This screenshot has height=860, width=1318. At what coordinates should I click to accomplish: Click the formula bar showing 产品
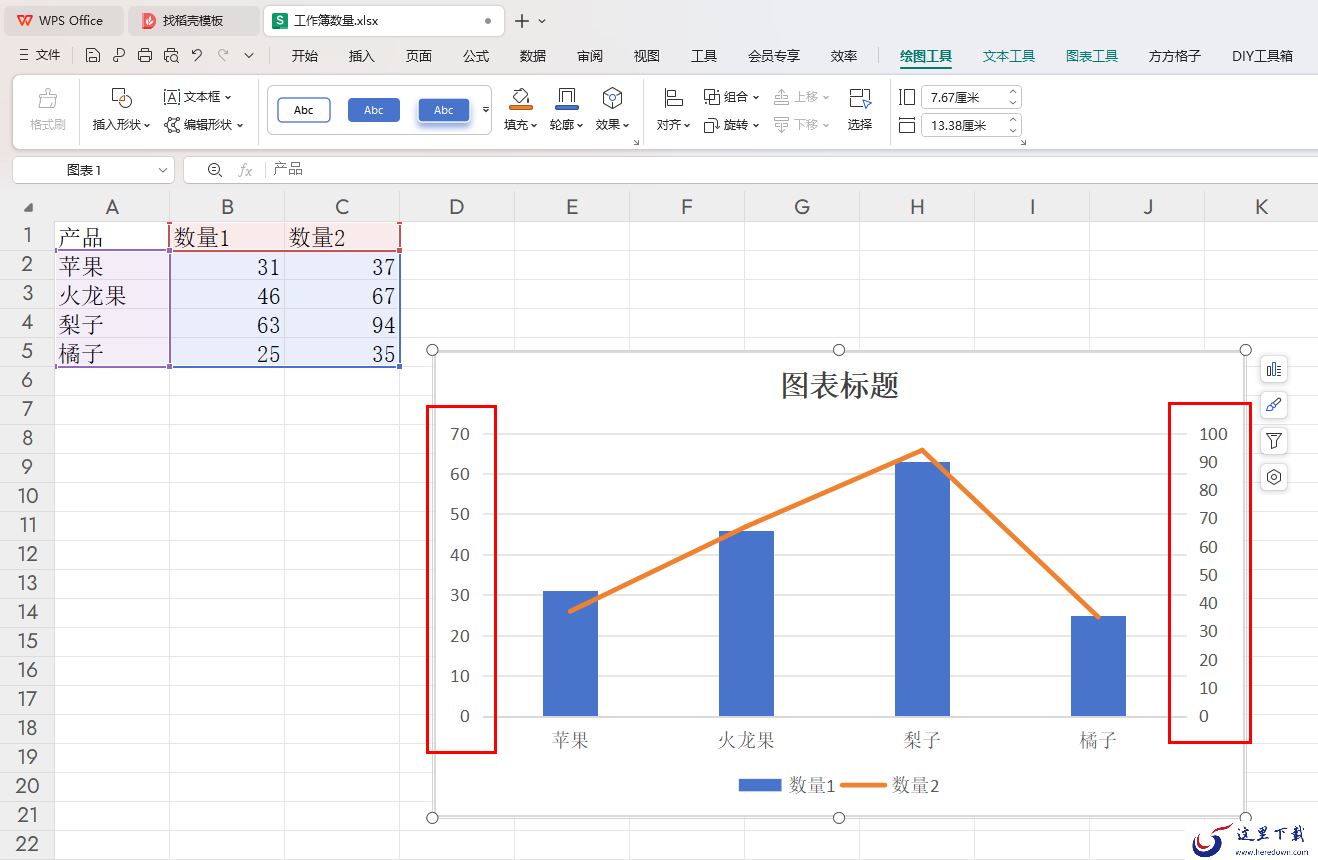pyautogui.click(x=790, y=170)
